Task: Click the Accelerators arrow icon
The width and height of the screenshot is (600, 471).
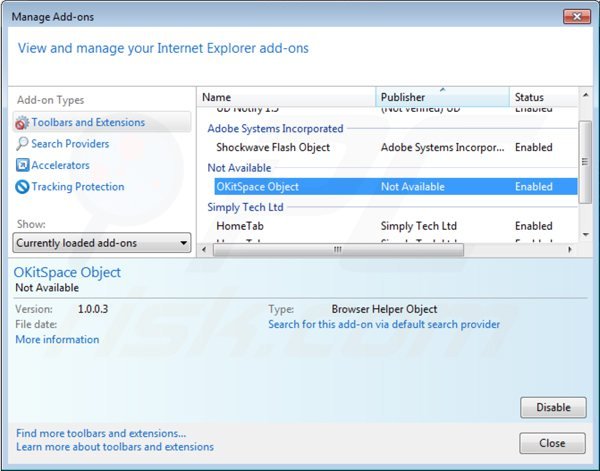Action: pyautogui.click(x=22, y=165)
